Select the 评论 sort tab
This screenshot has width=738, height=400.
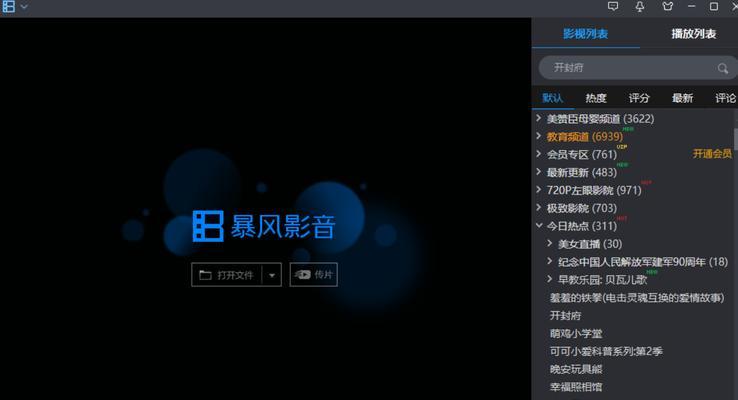(x=725, y=98)
